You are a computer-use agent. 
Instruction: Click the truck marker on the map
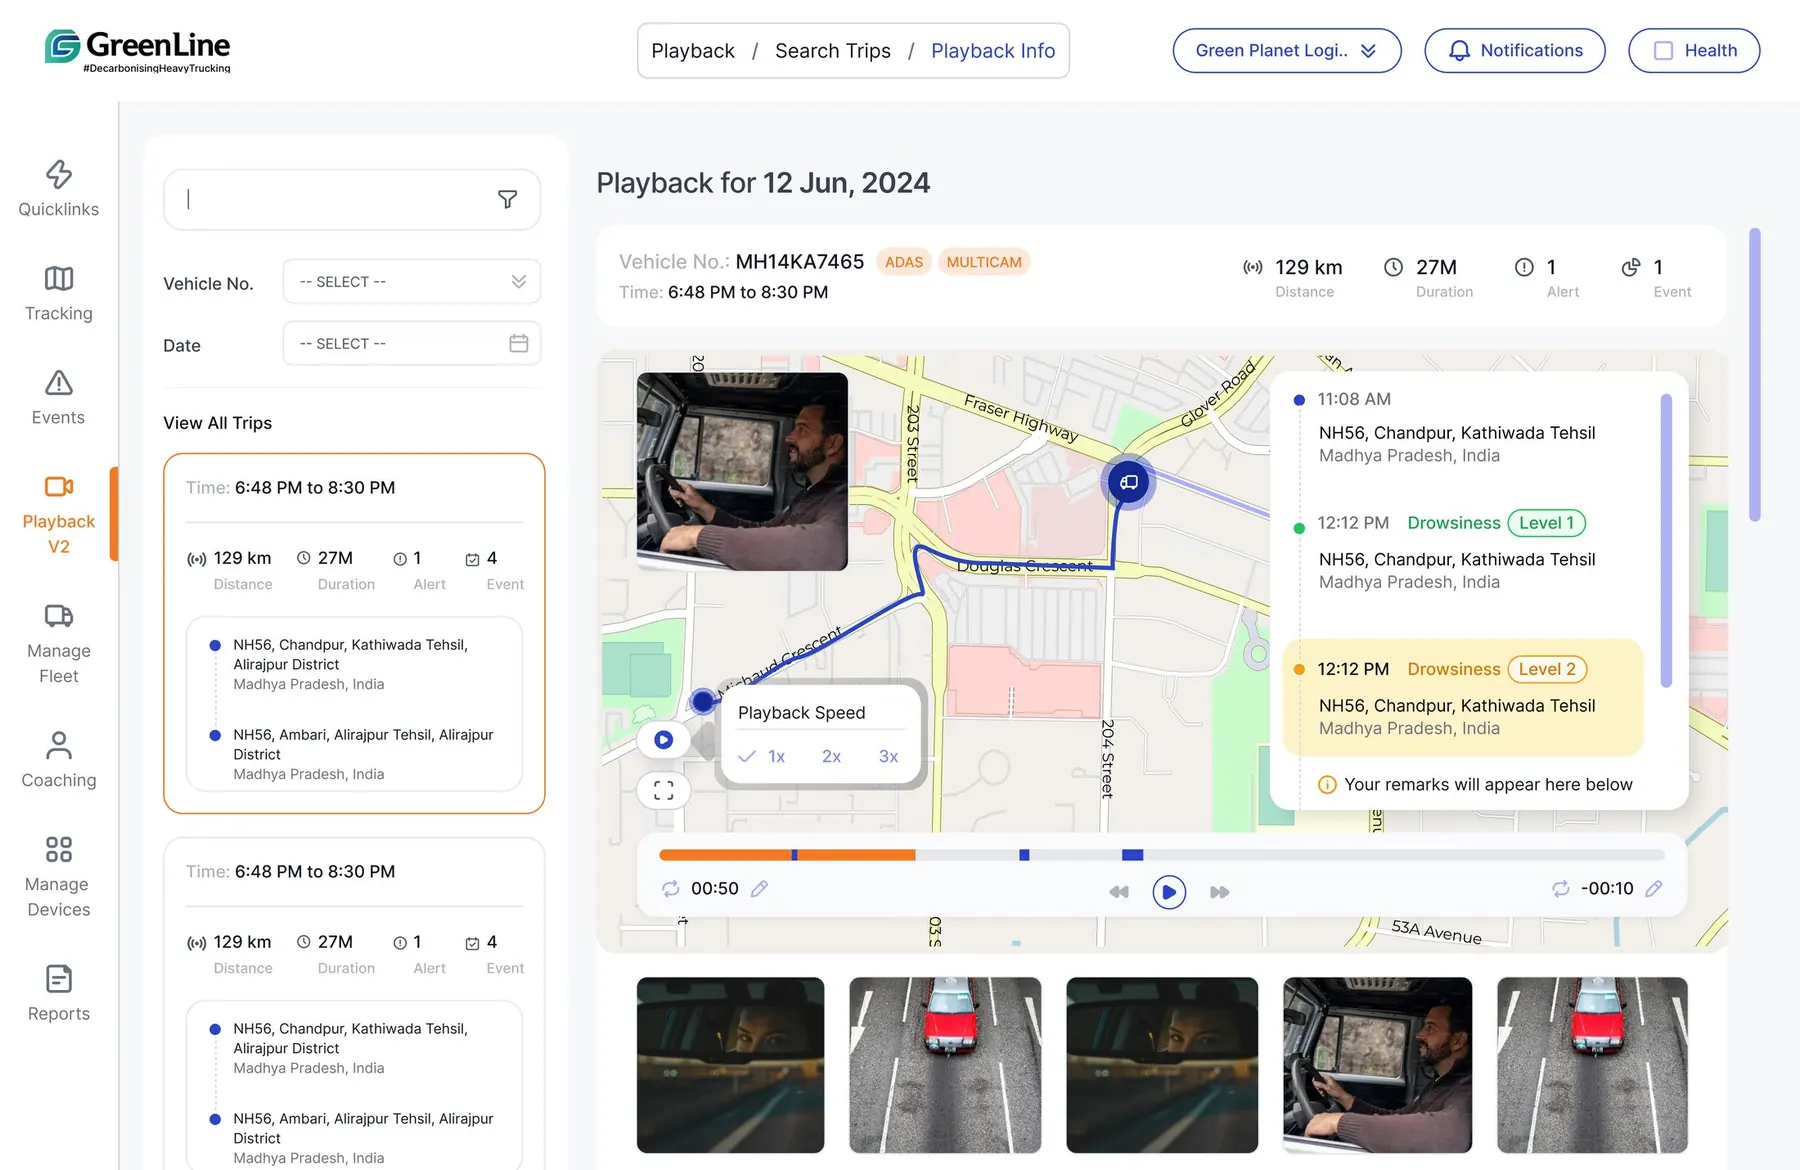click(x=1128, y=482)
